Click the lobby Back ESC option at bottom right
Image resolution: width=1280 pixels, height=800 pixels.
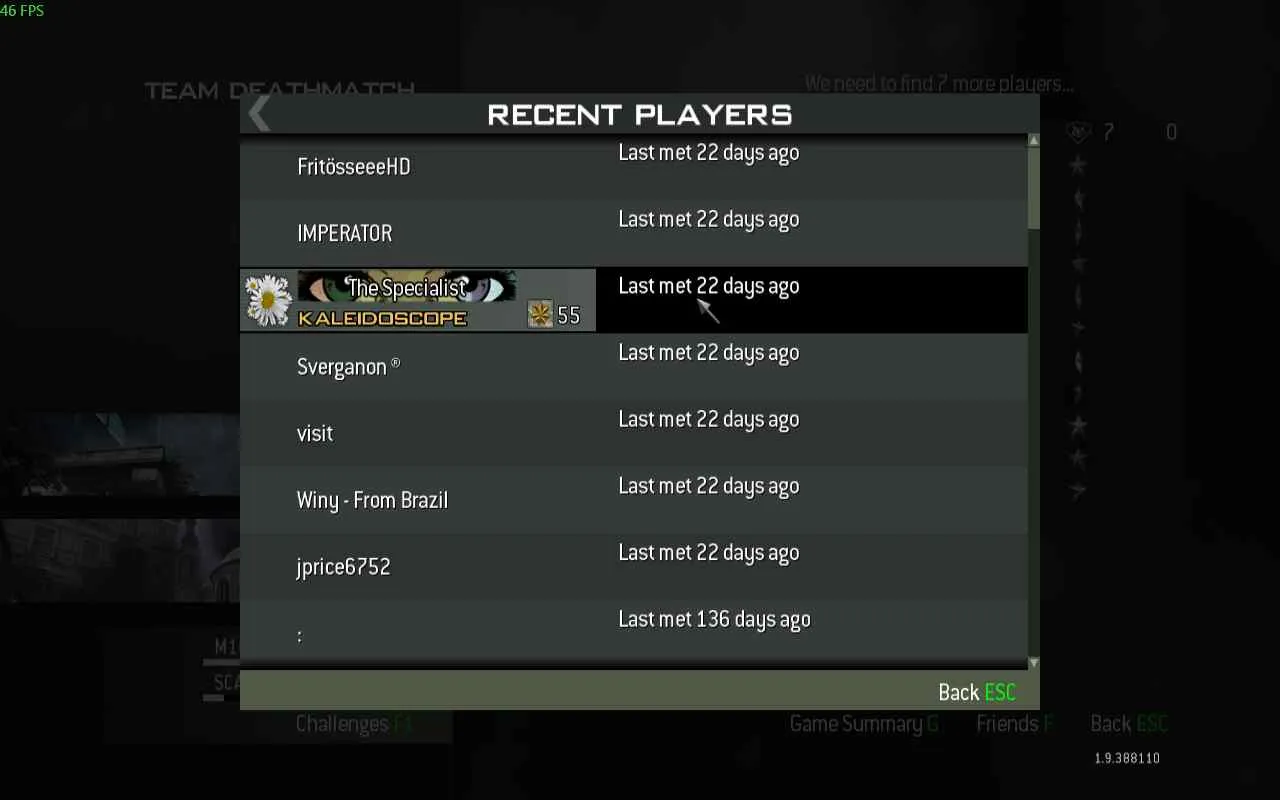point(1129,724)
